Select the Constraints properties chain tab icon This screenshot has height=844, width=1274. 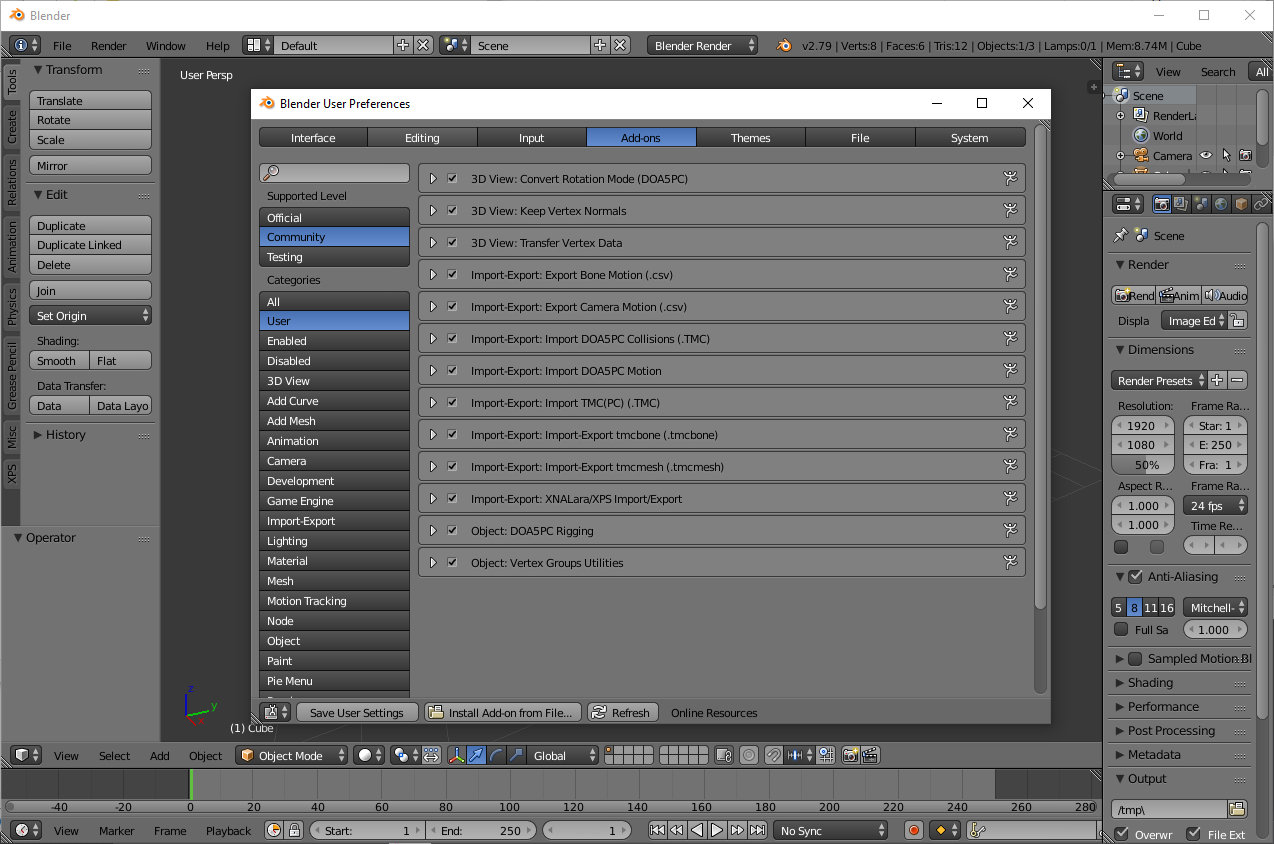pos(1260,204)
